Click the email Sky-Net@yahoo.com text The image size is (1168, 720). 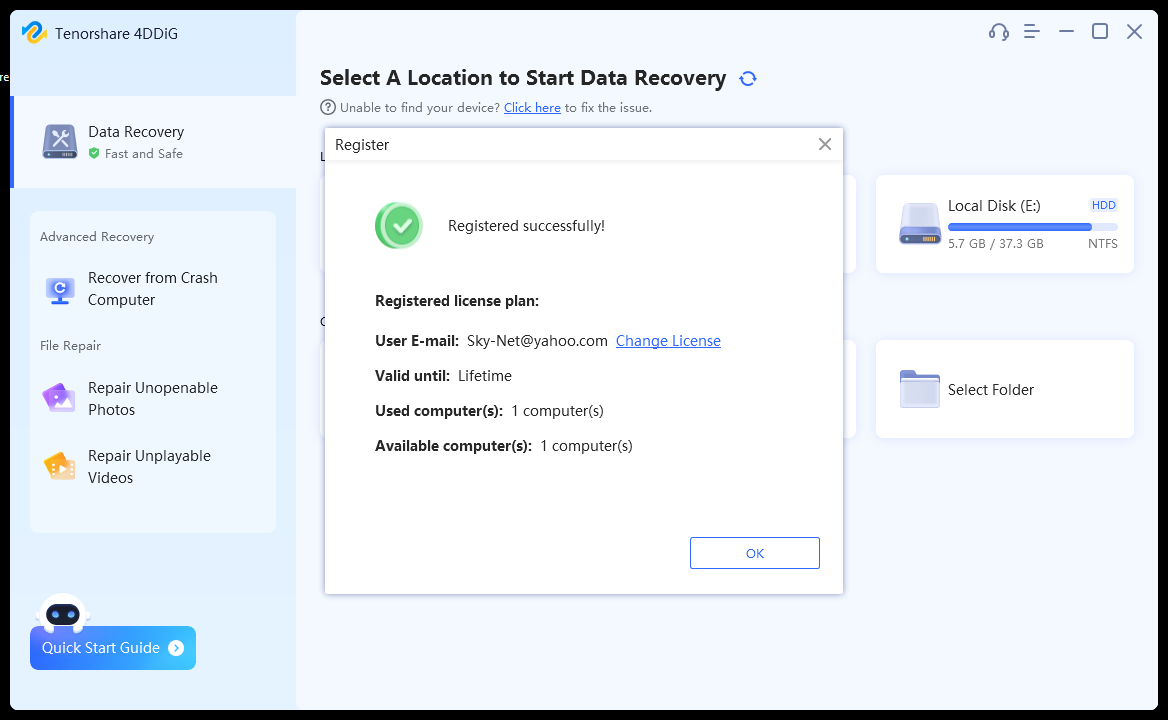537,341
